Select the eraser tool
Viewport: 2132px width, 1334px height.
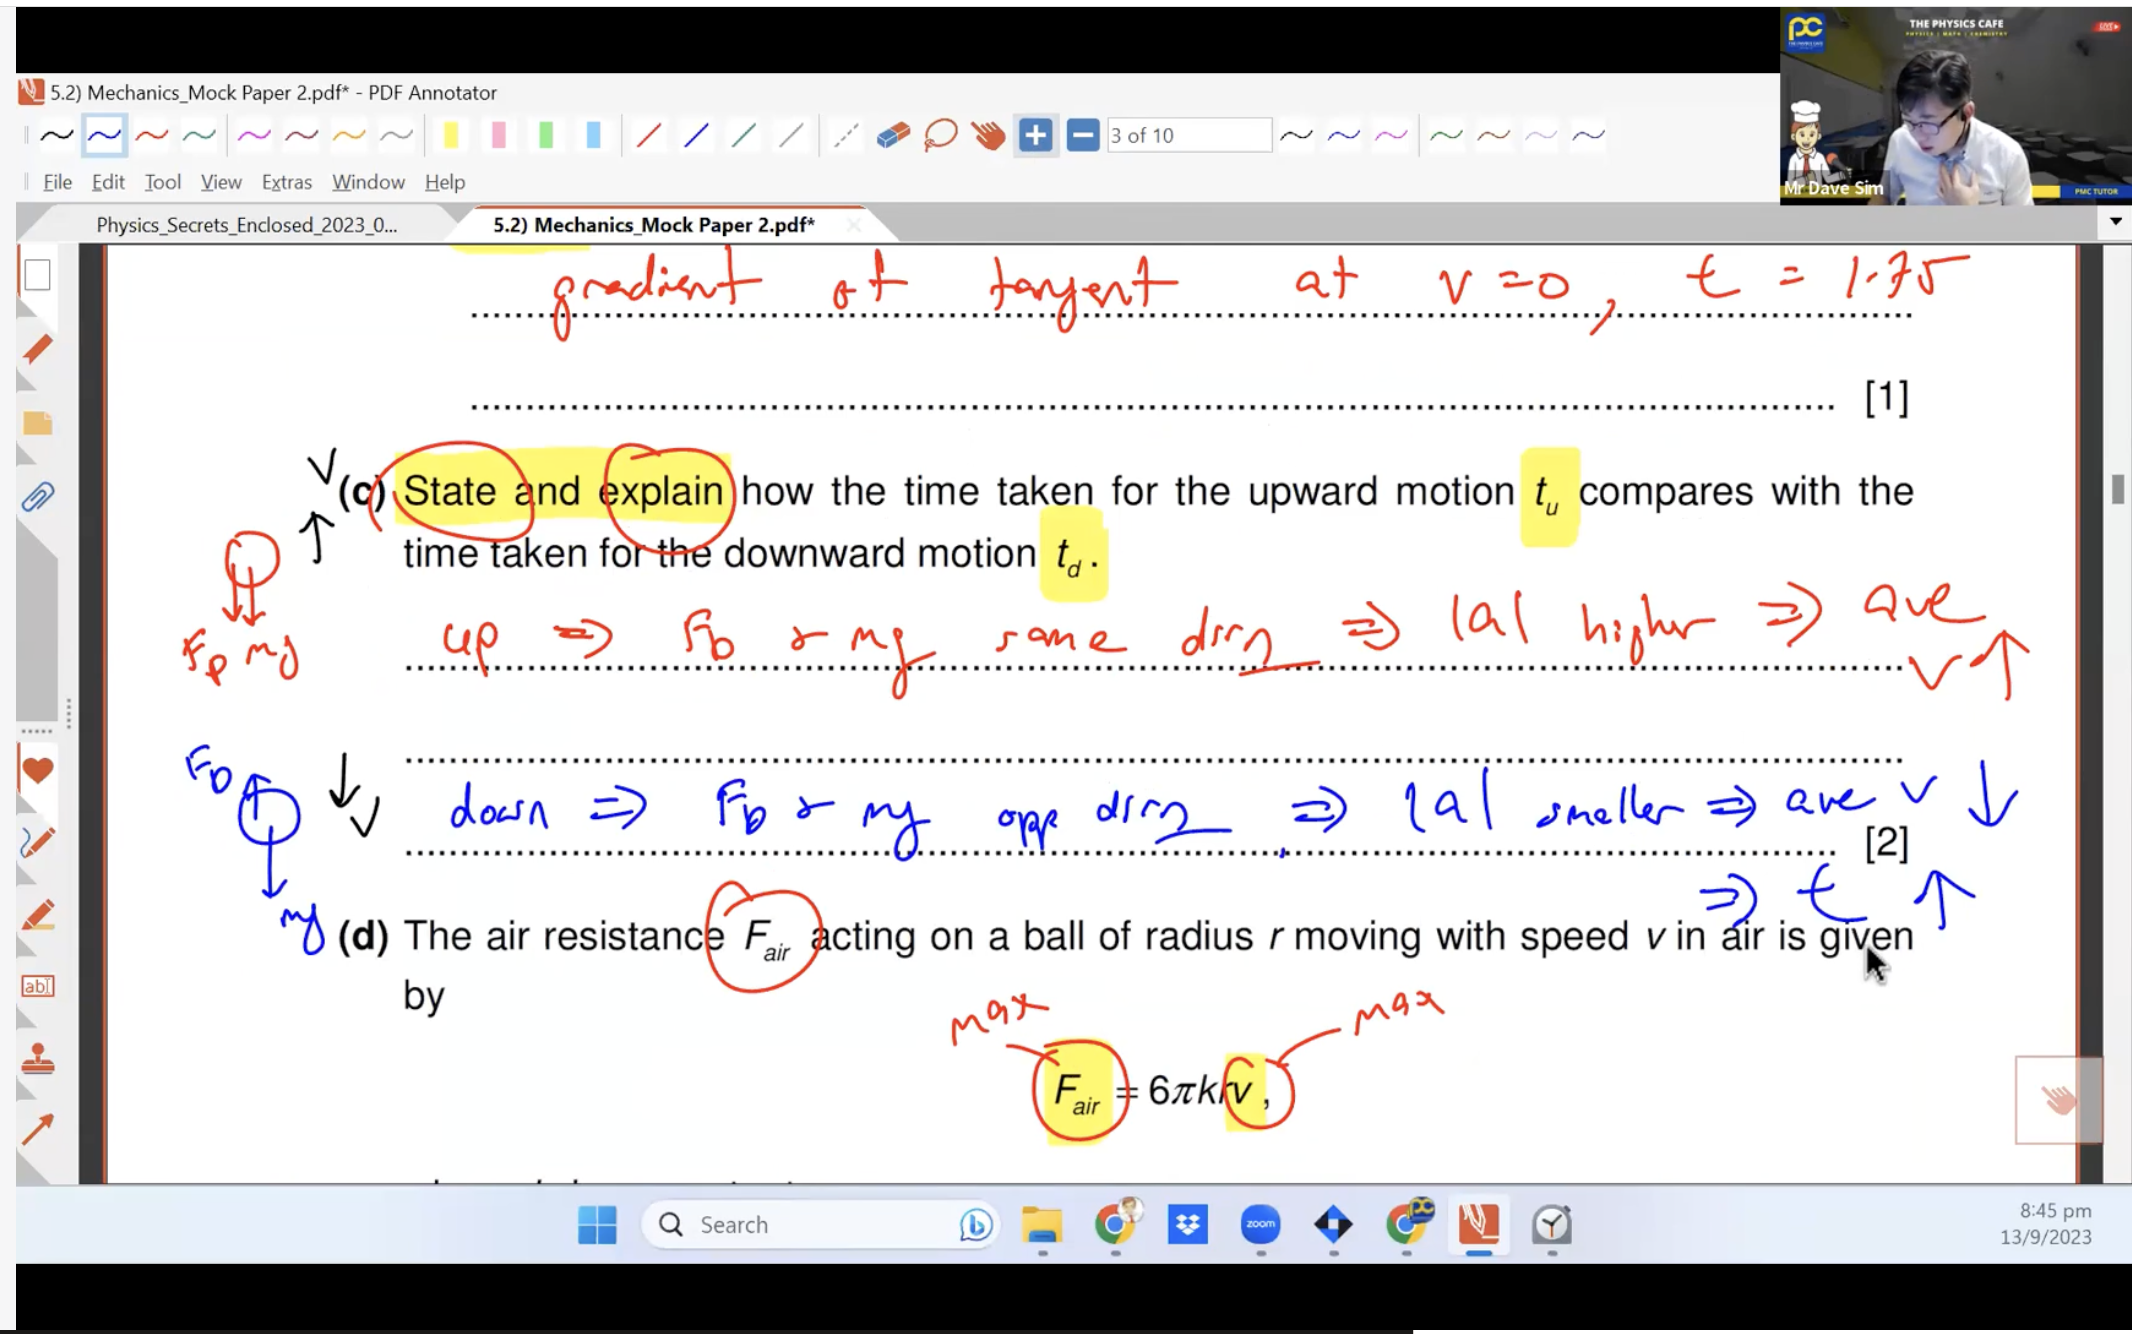pos(893,135)
